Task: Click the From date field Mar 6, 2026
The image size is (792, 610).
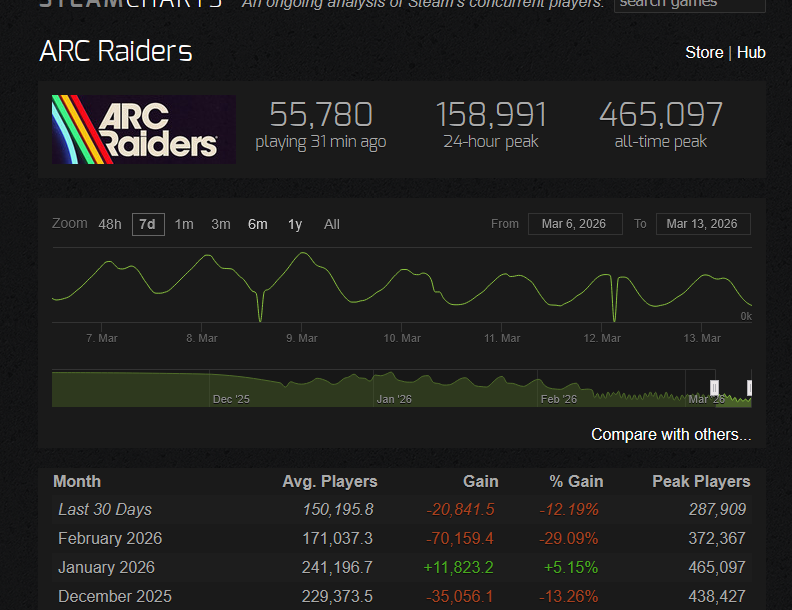Action: [x=575, y=224]
